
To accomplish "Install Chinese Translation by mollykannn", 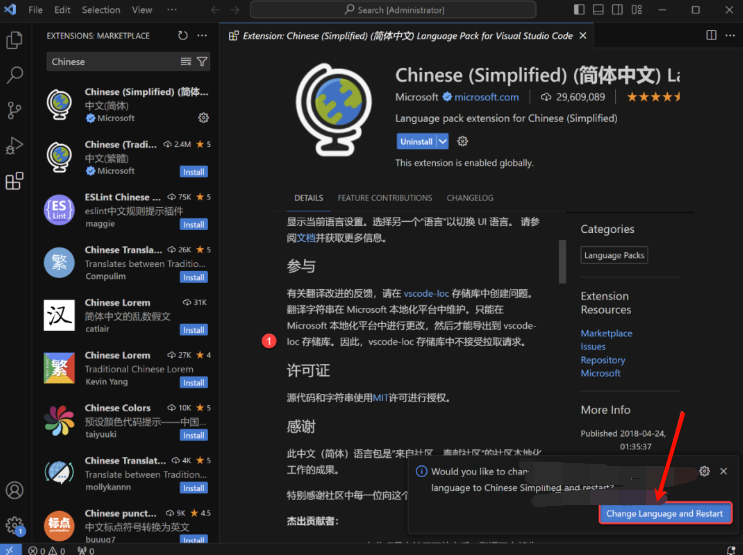I will pyautogui.click(x=194, y=487).
